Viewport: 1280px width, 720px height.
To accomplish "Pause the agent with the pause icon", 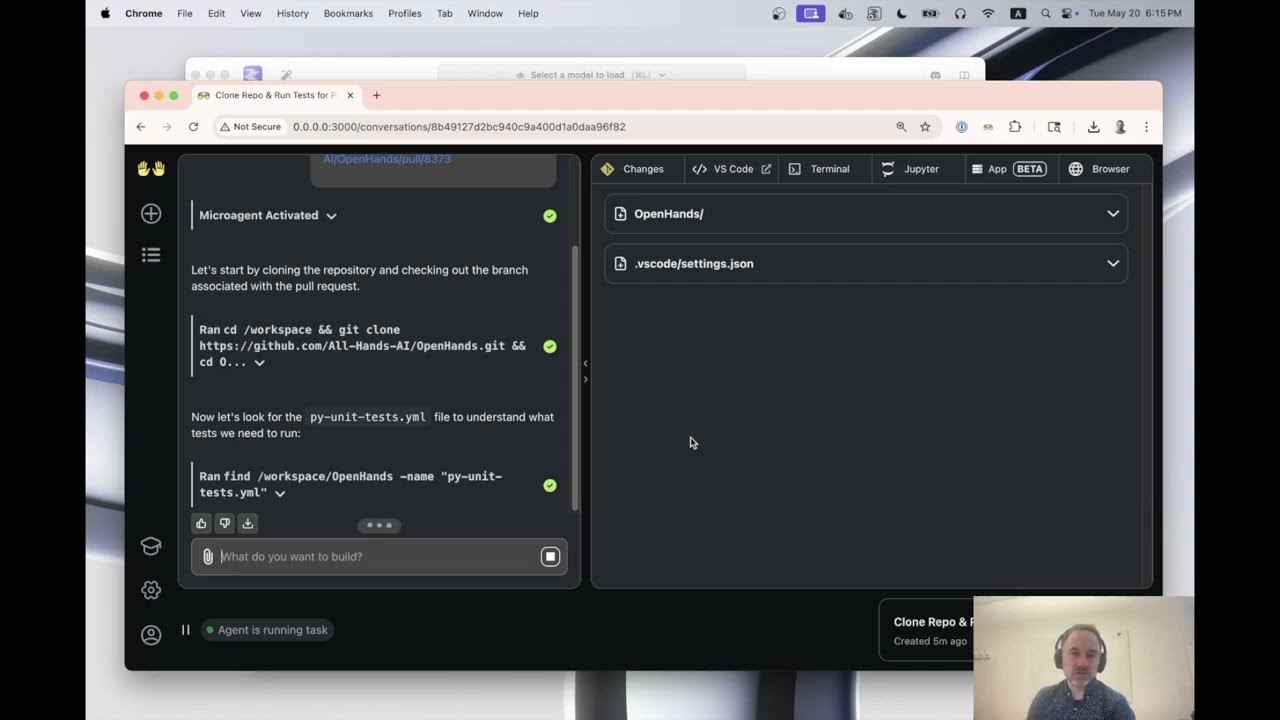I will tap(185, 630).
